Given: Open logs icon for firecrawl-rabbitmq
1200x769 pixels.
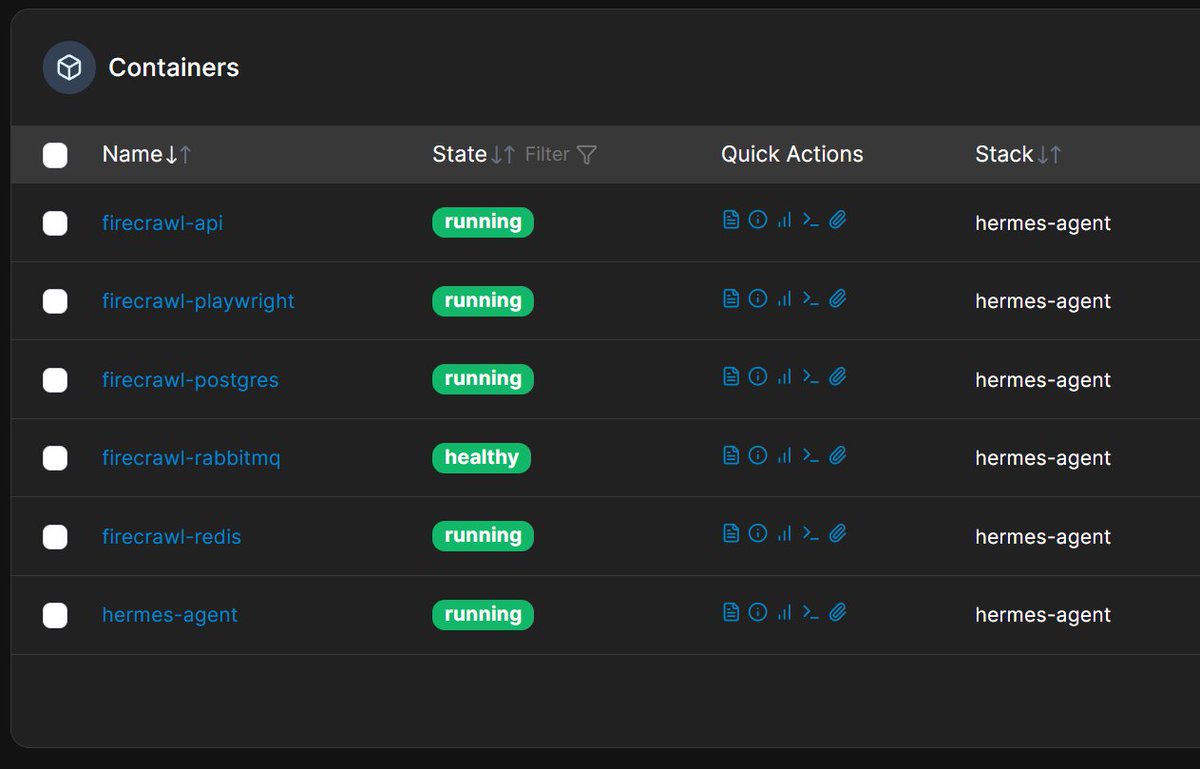Looking at the screenshot, I should pos(731,455).
